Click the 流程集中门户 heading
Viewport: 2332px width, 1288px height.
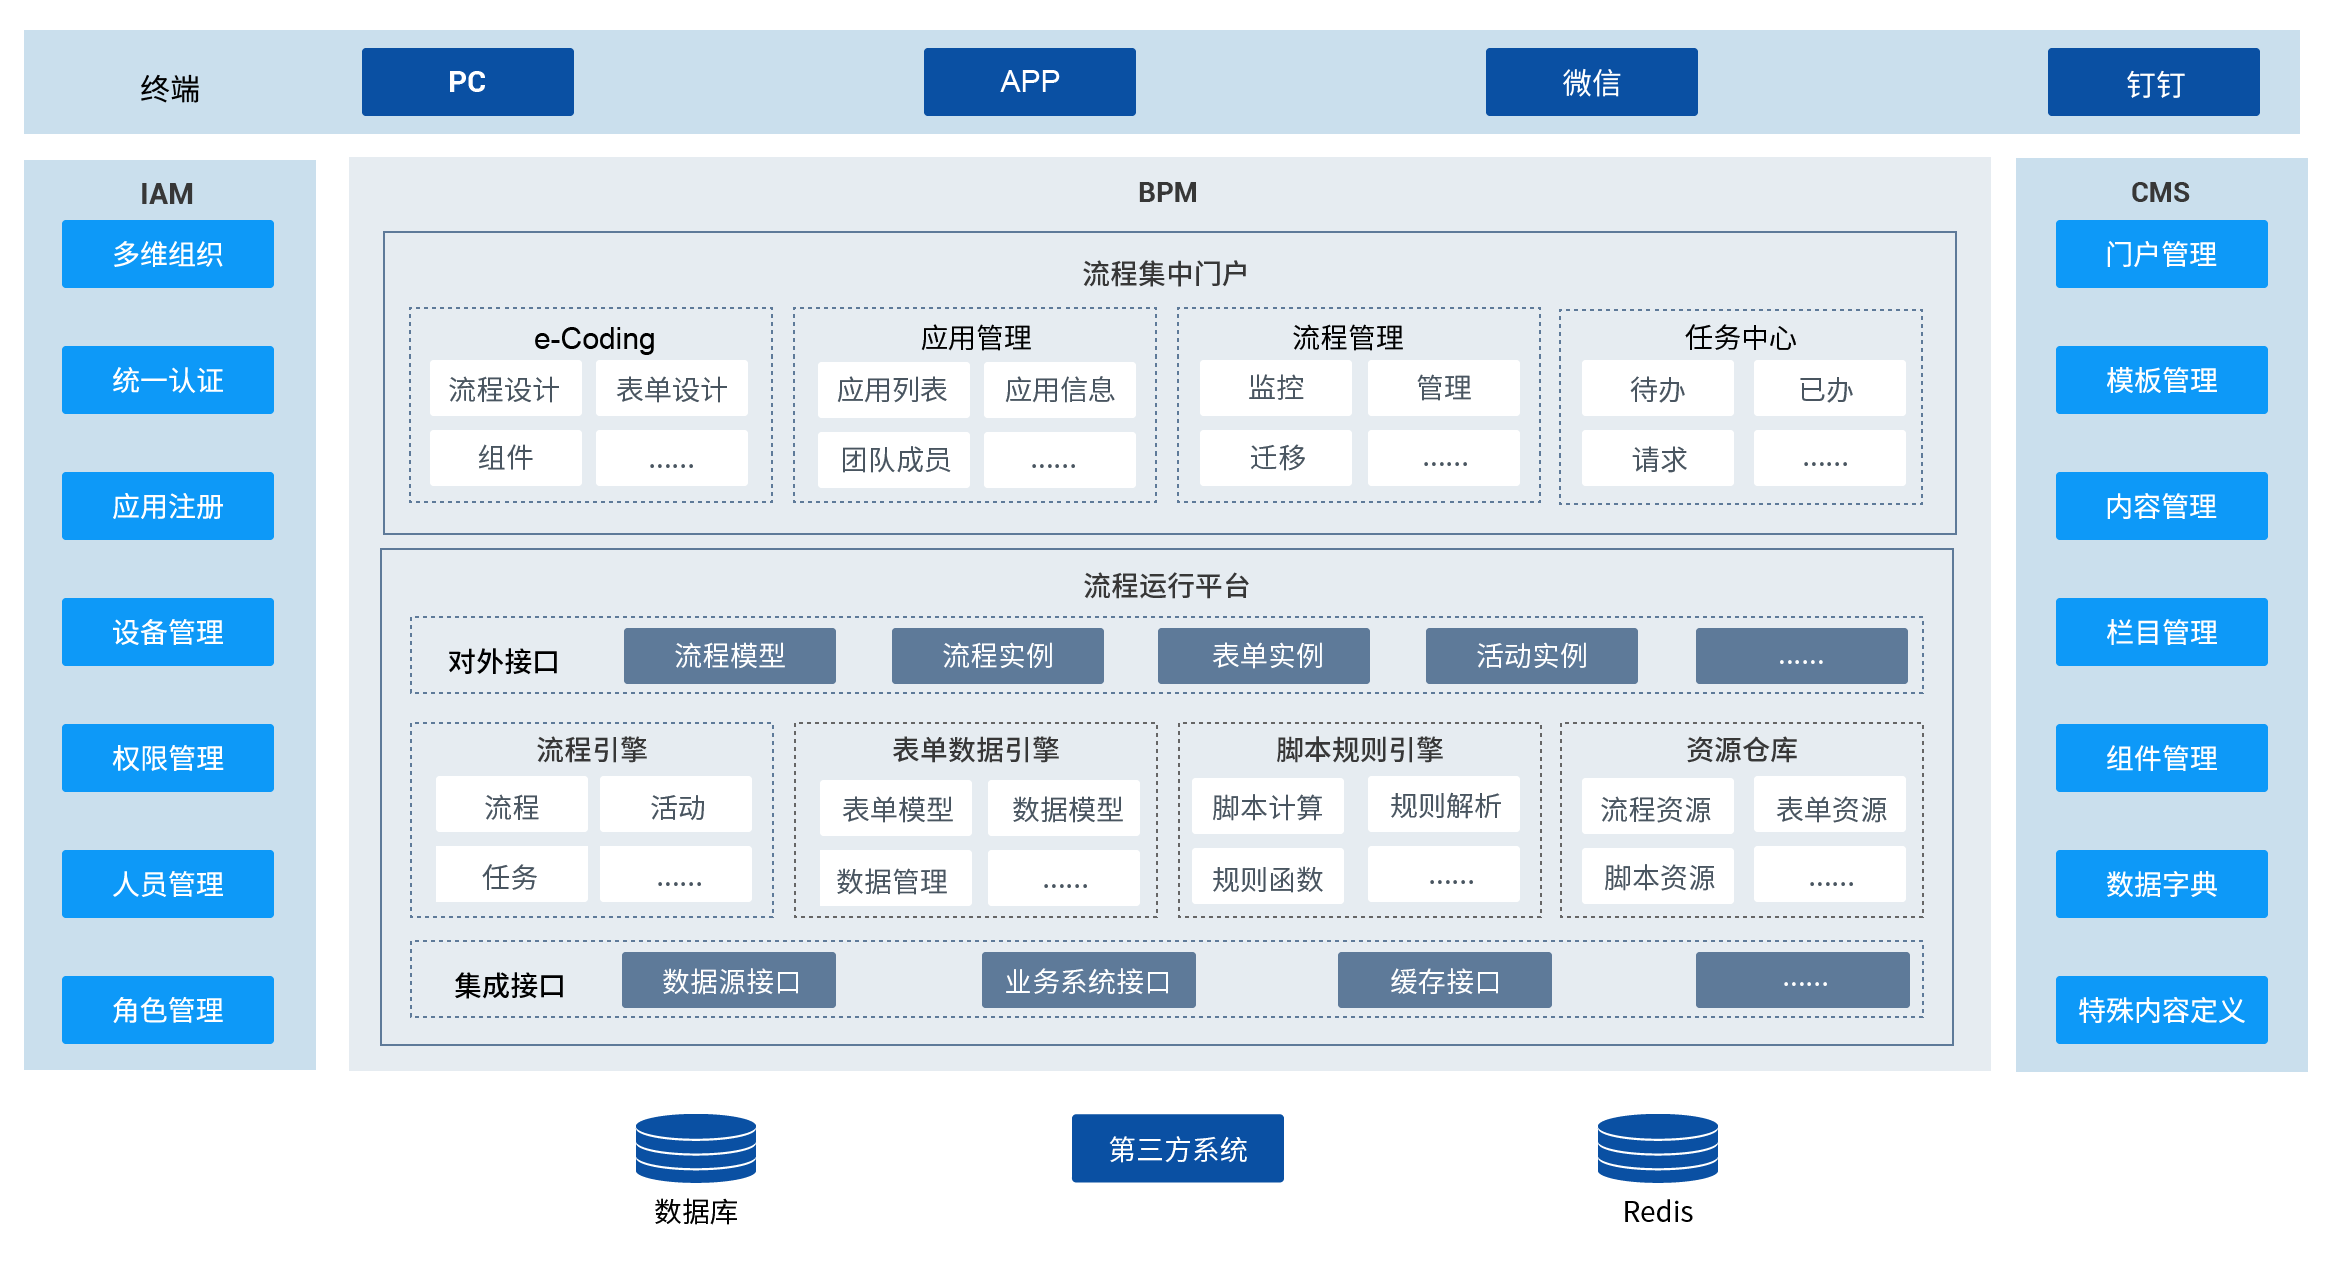(1165, 273)
